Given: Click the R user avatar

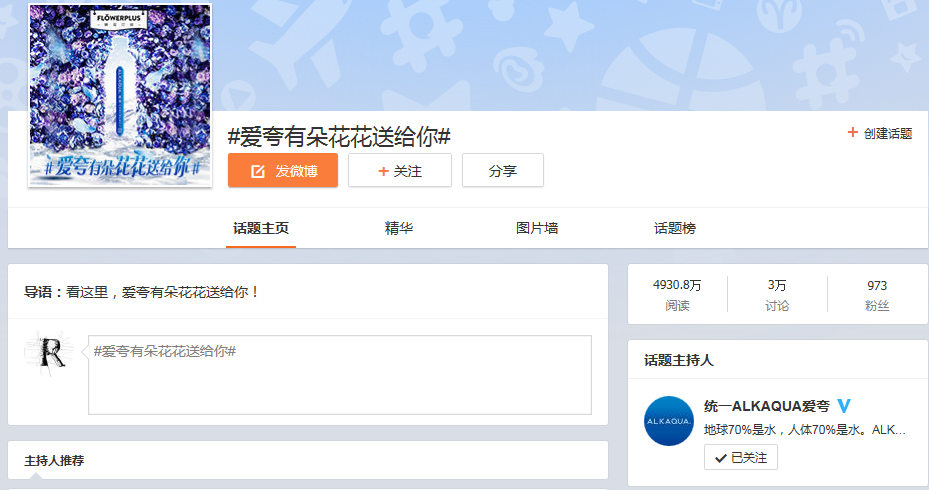Looking at the screenshot, I should click(x=50, y=353).
